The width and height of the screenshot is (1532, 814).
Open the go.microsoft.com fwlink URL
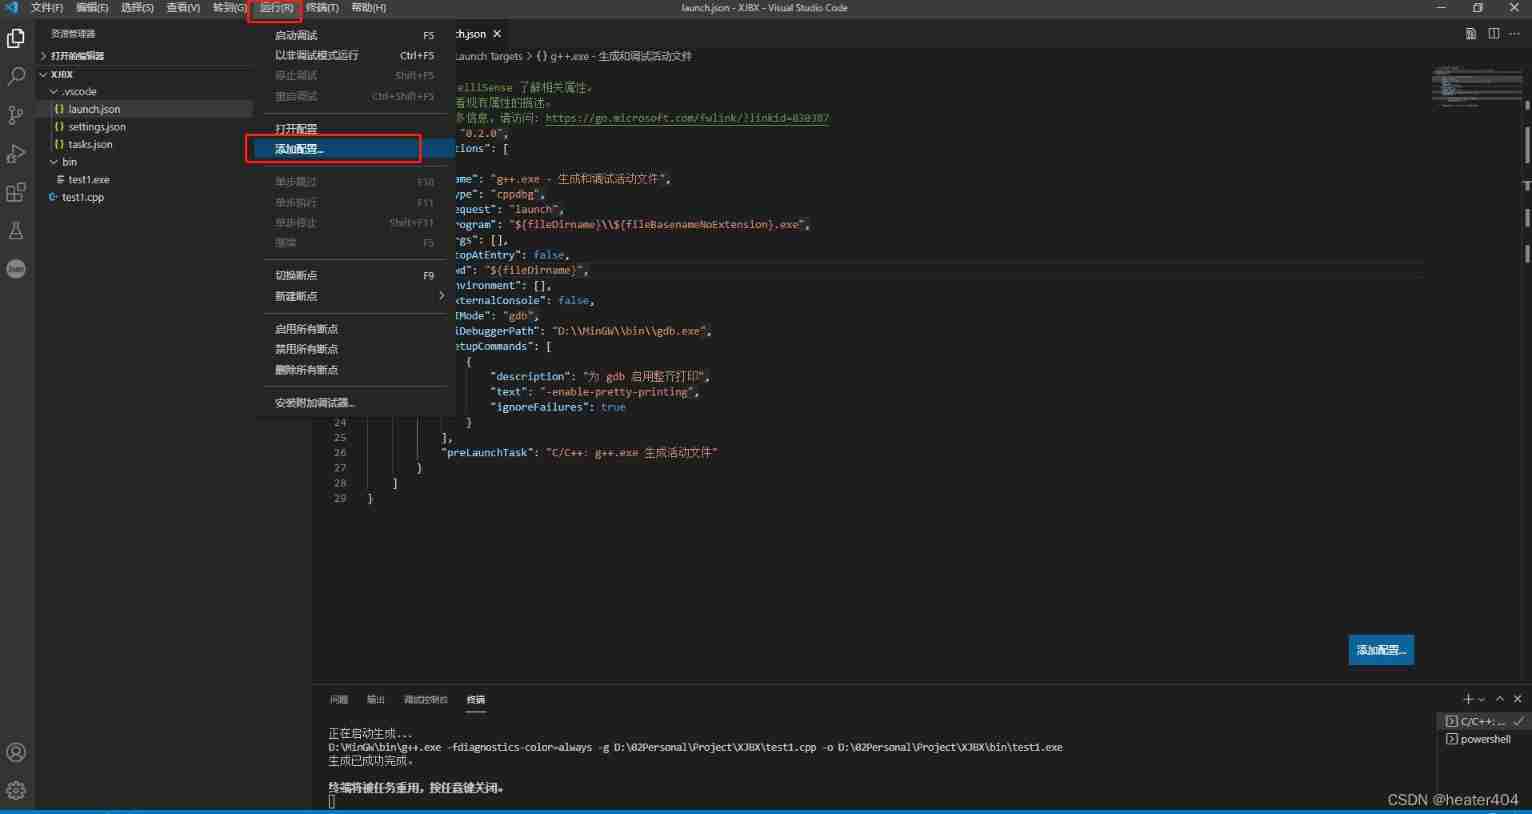(x=686, y=118)
